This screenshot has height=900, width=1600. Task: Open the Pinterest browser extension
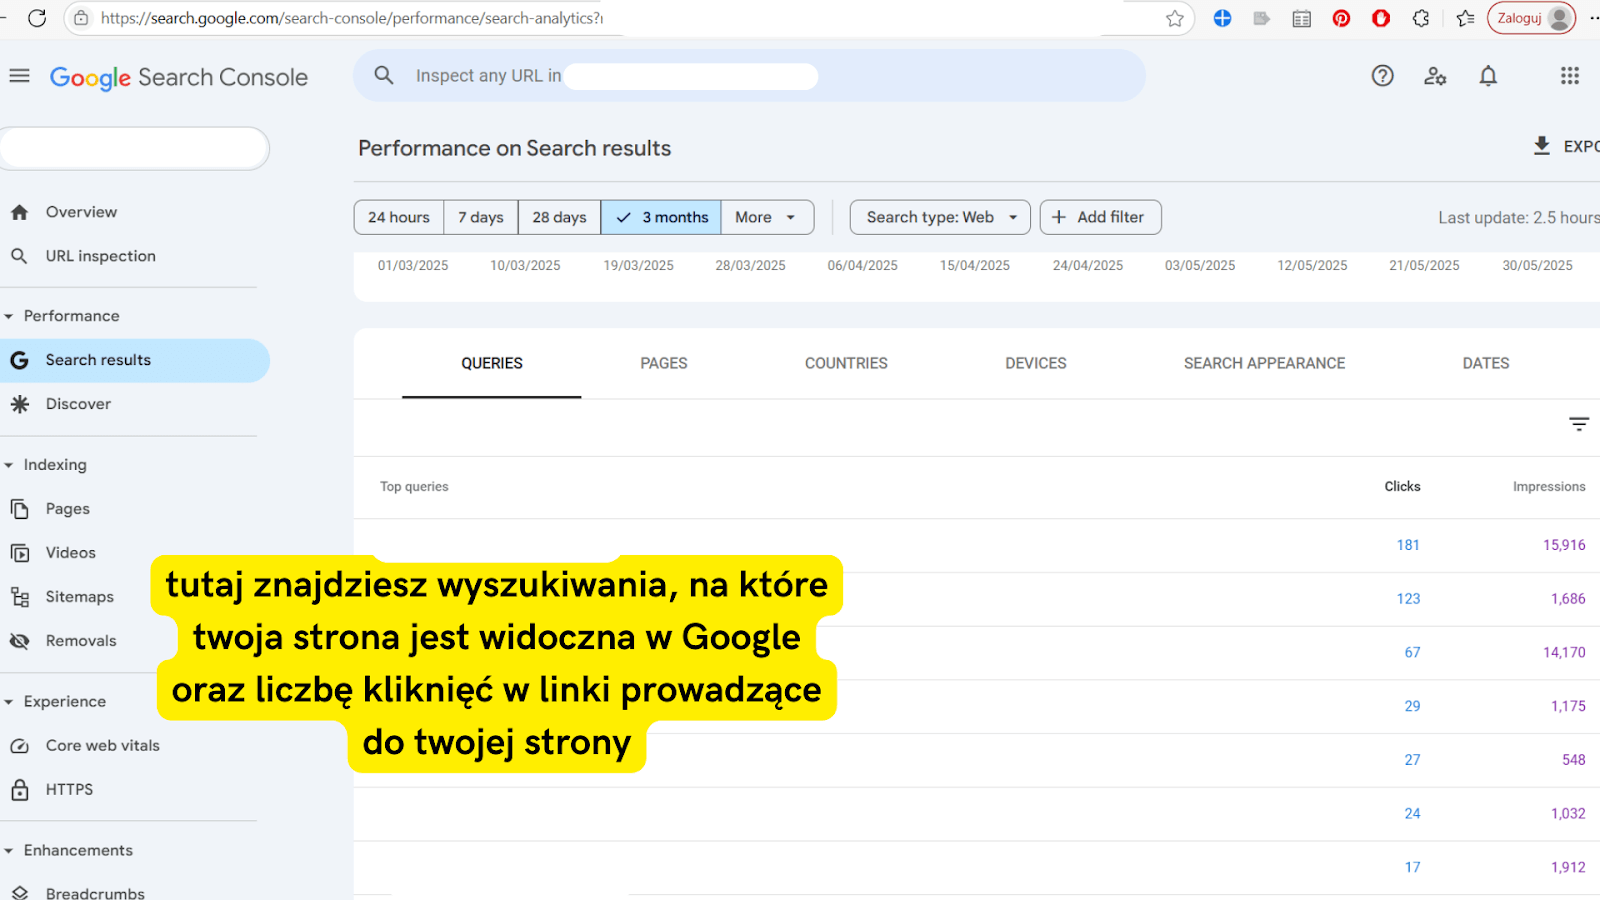click(x=1341, y=18)
